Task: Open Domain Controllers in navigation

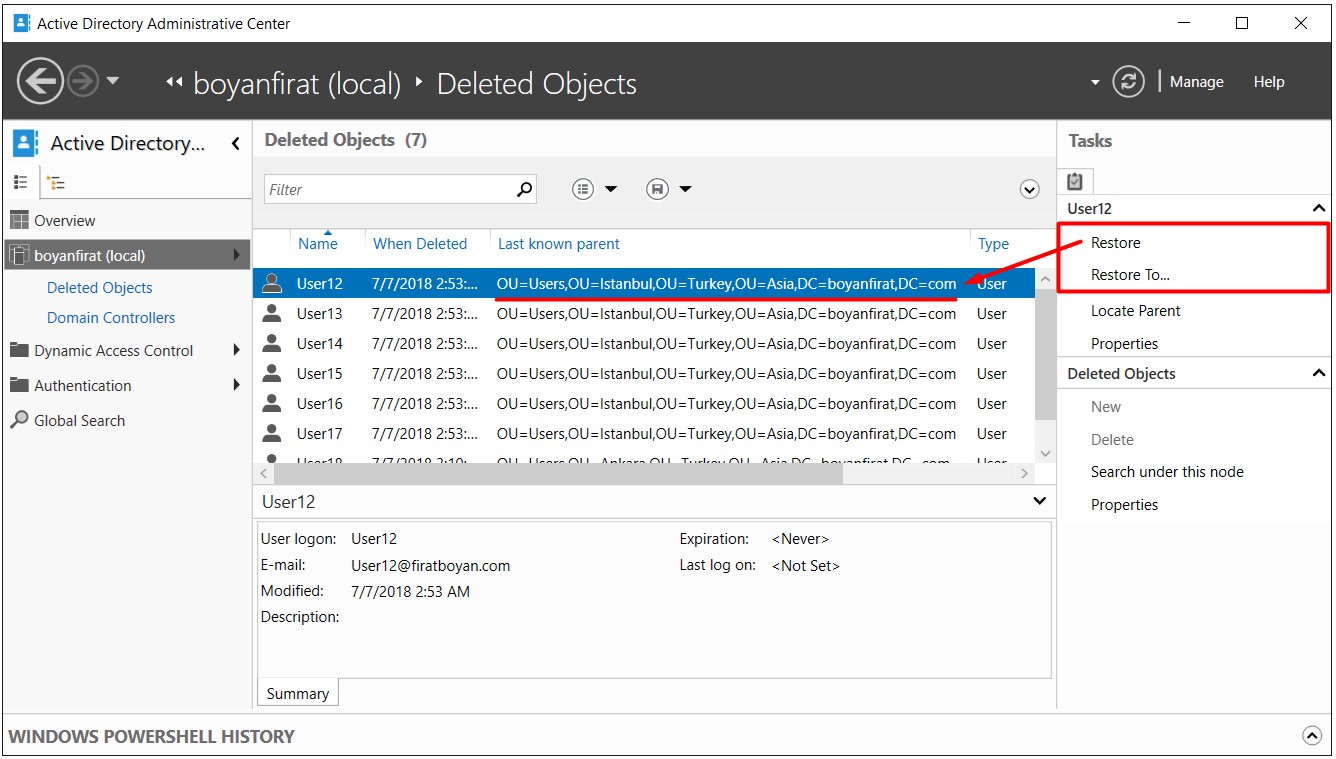Action: pyautogui.click(x=111, y=317)
